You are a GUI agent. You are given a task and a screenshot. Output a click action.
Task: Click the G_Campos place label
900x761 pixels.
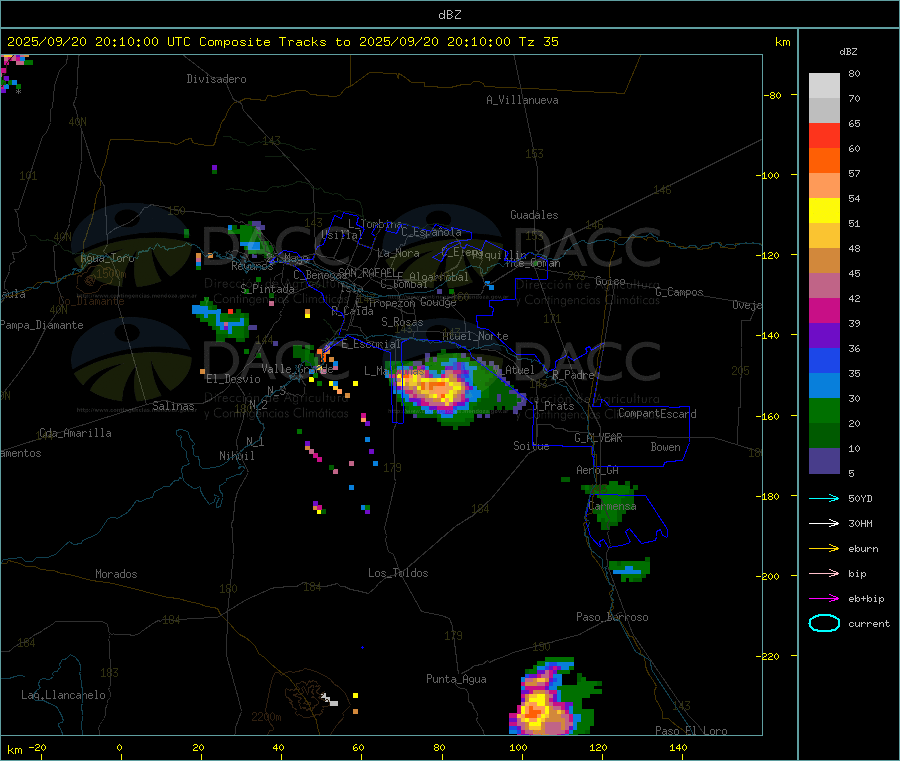click(679, 292)
